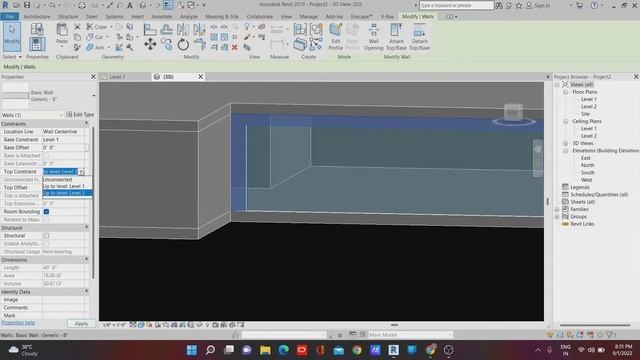The image size is (640, 360).
Task: Click the Edit Profile icon
Action: (x=336, y=36)
